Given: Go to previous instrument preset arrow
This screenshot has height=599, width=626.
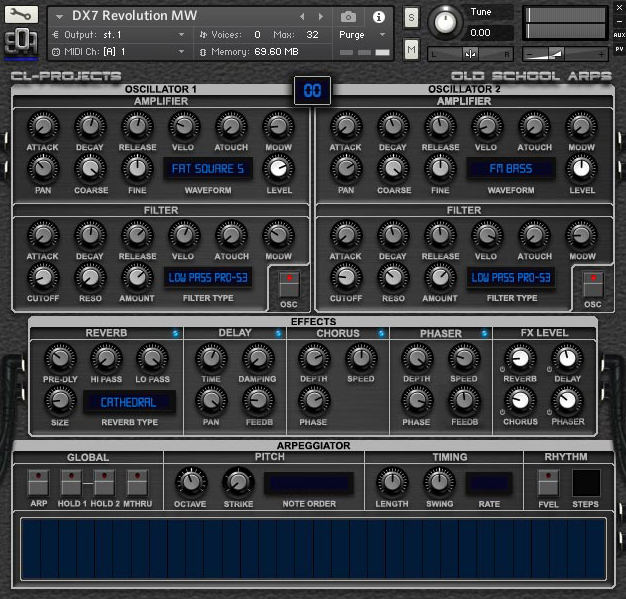Looking at the screenshot, I should [x=302, y=17].
